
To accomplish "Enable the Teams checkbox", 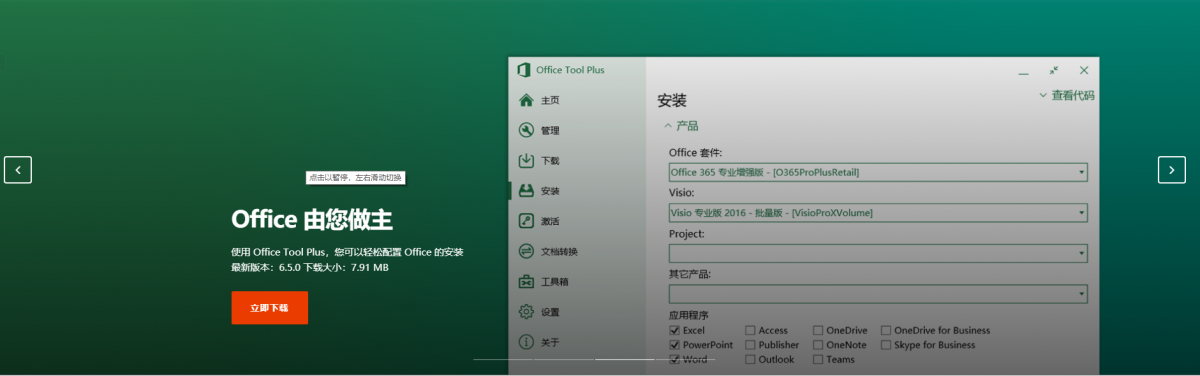I will tap(818, 359).
